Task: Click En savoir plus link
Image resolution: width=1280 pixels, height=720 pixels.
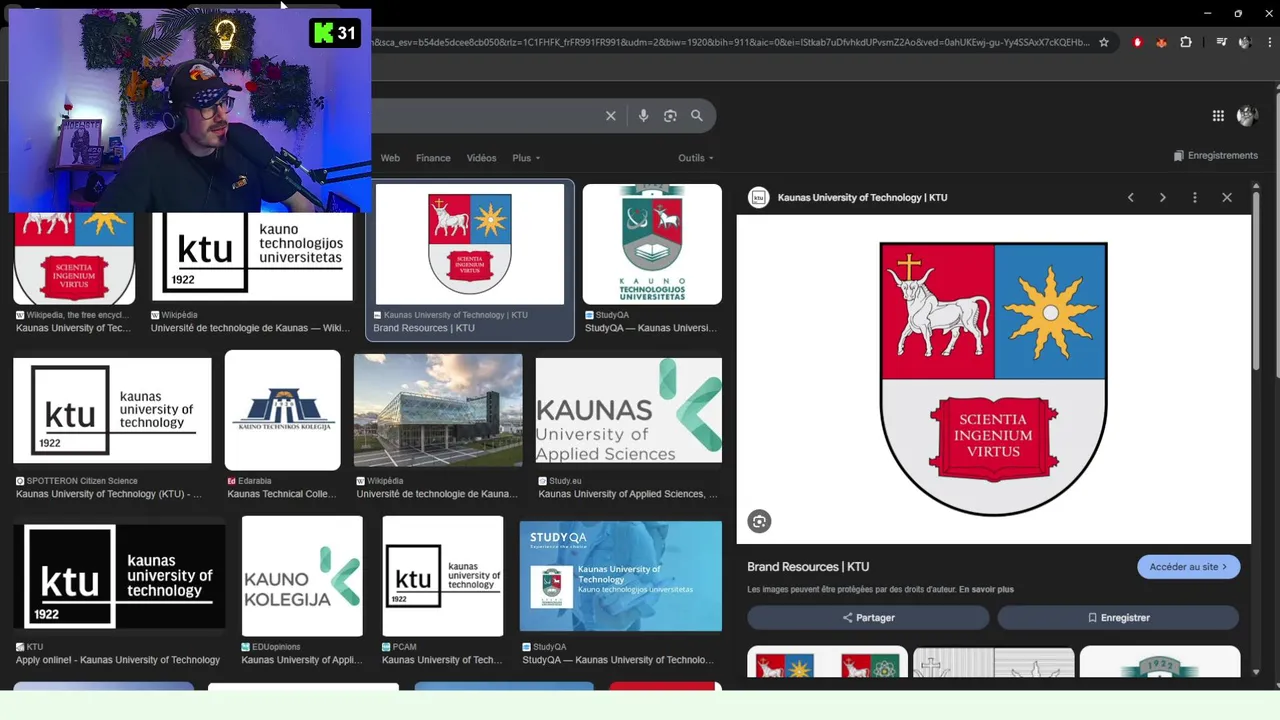Action: 986,590
